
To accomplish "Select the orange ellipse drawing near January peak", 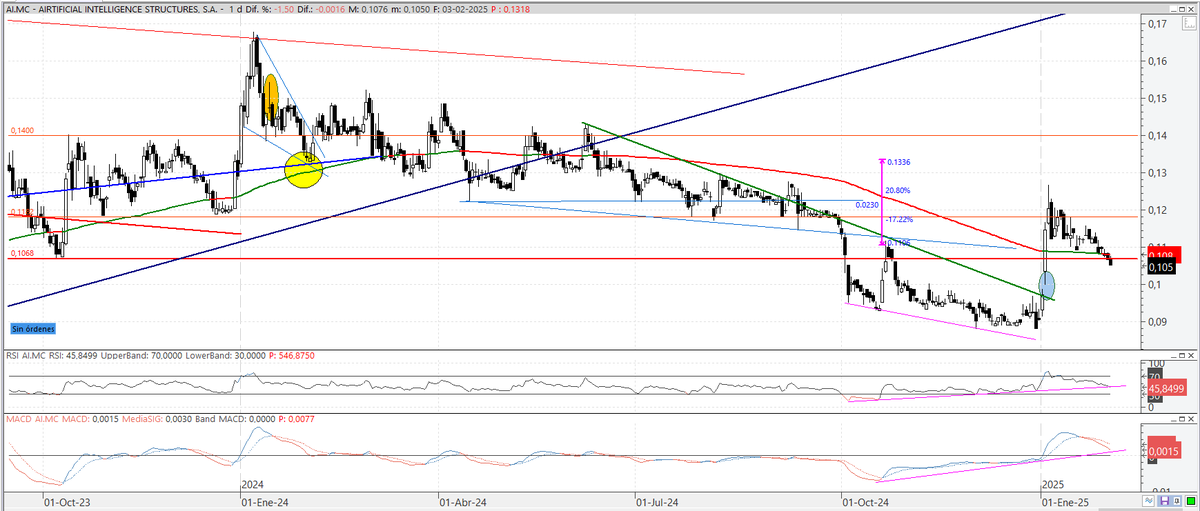I will (x=270, y=99).
